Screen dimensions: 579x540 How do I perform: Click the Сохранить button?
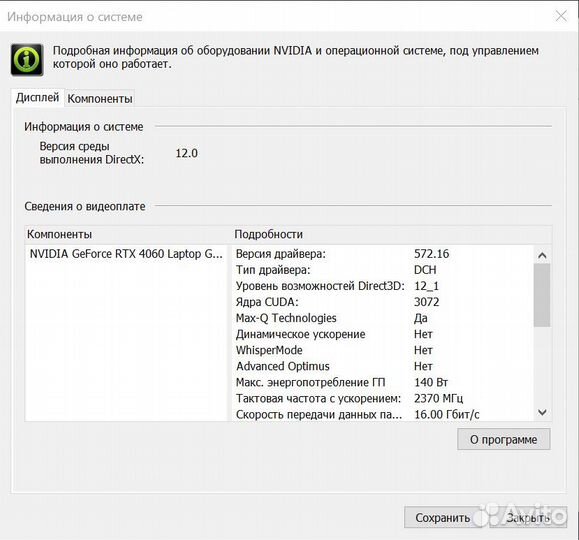[443, 517]
